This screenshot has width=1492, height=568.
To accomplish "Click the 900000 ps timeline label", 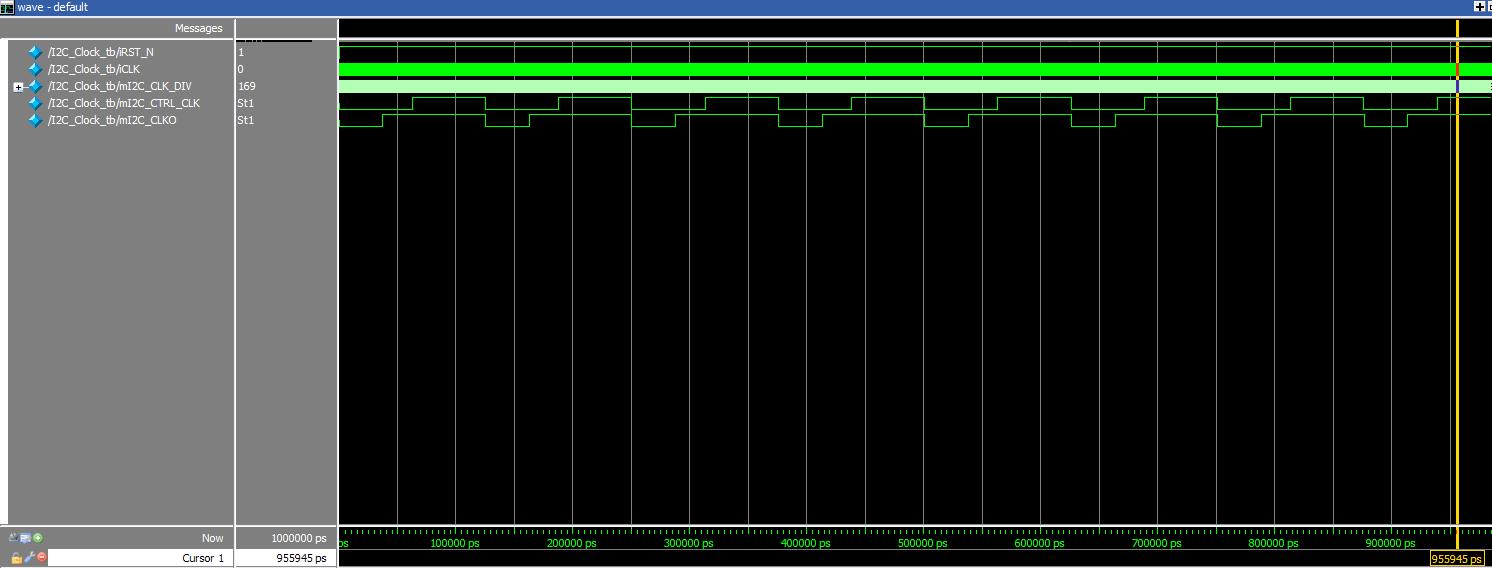I will click(1391, 543).
